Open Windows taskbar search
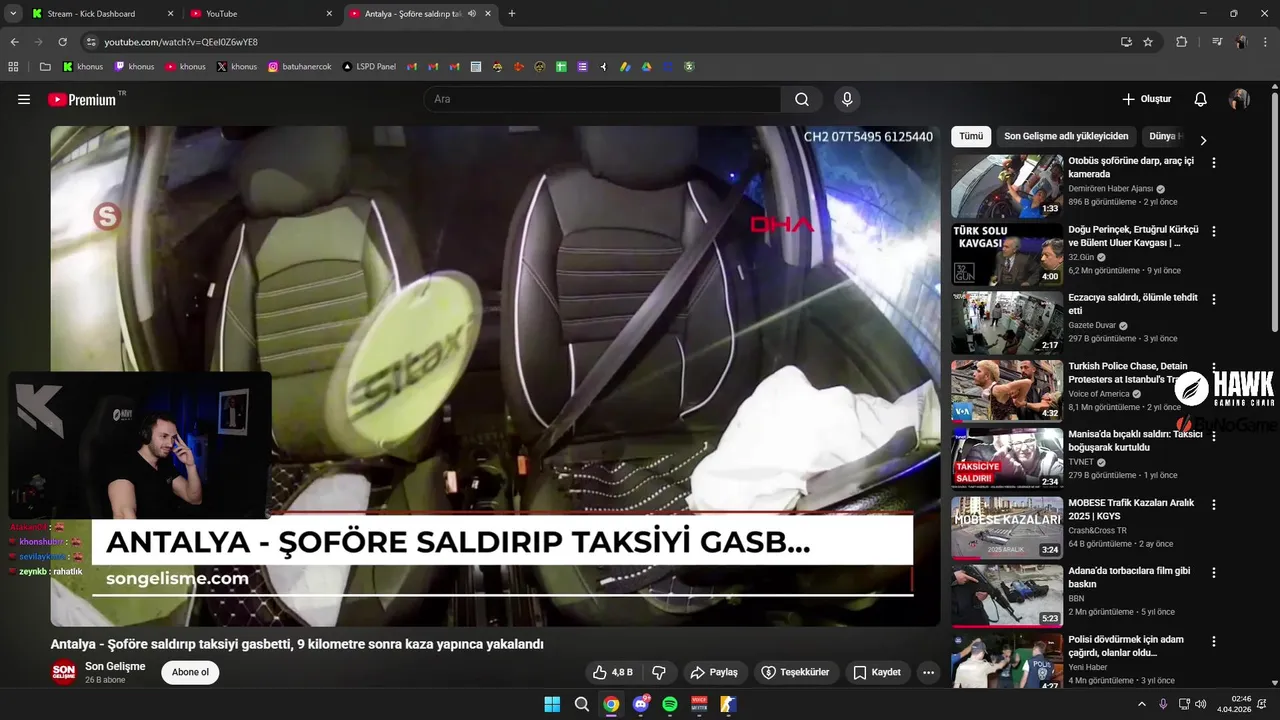The width and height of the screenshot is (1280, 720). click(x=582, y=704)
